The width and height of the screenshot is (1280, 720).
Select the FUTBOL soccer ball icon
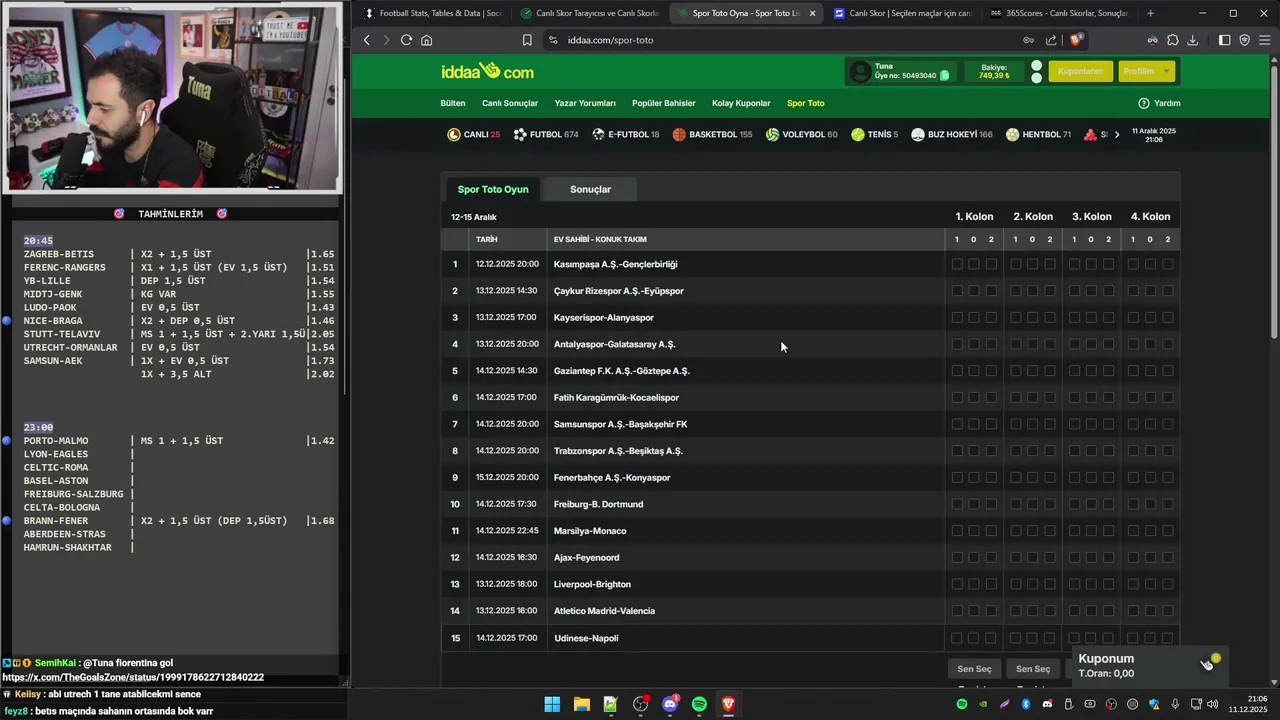coord(520,134)
